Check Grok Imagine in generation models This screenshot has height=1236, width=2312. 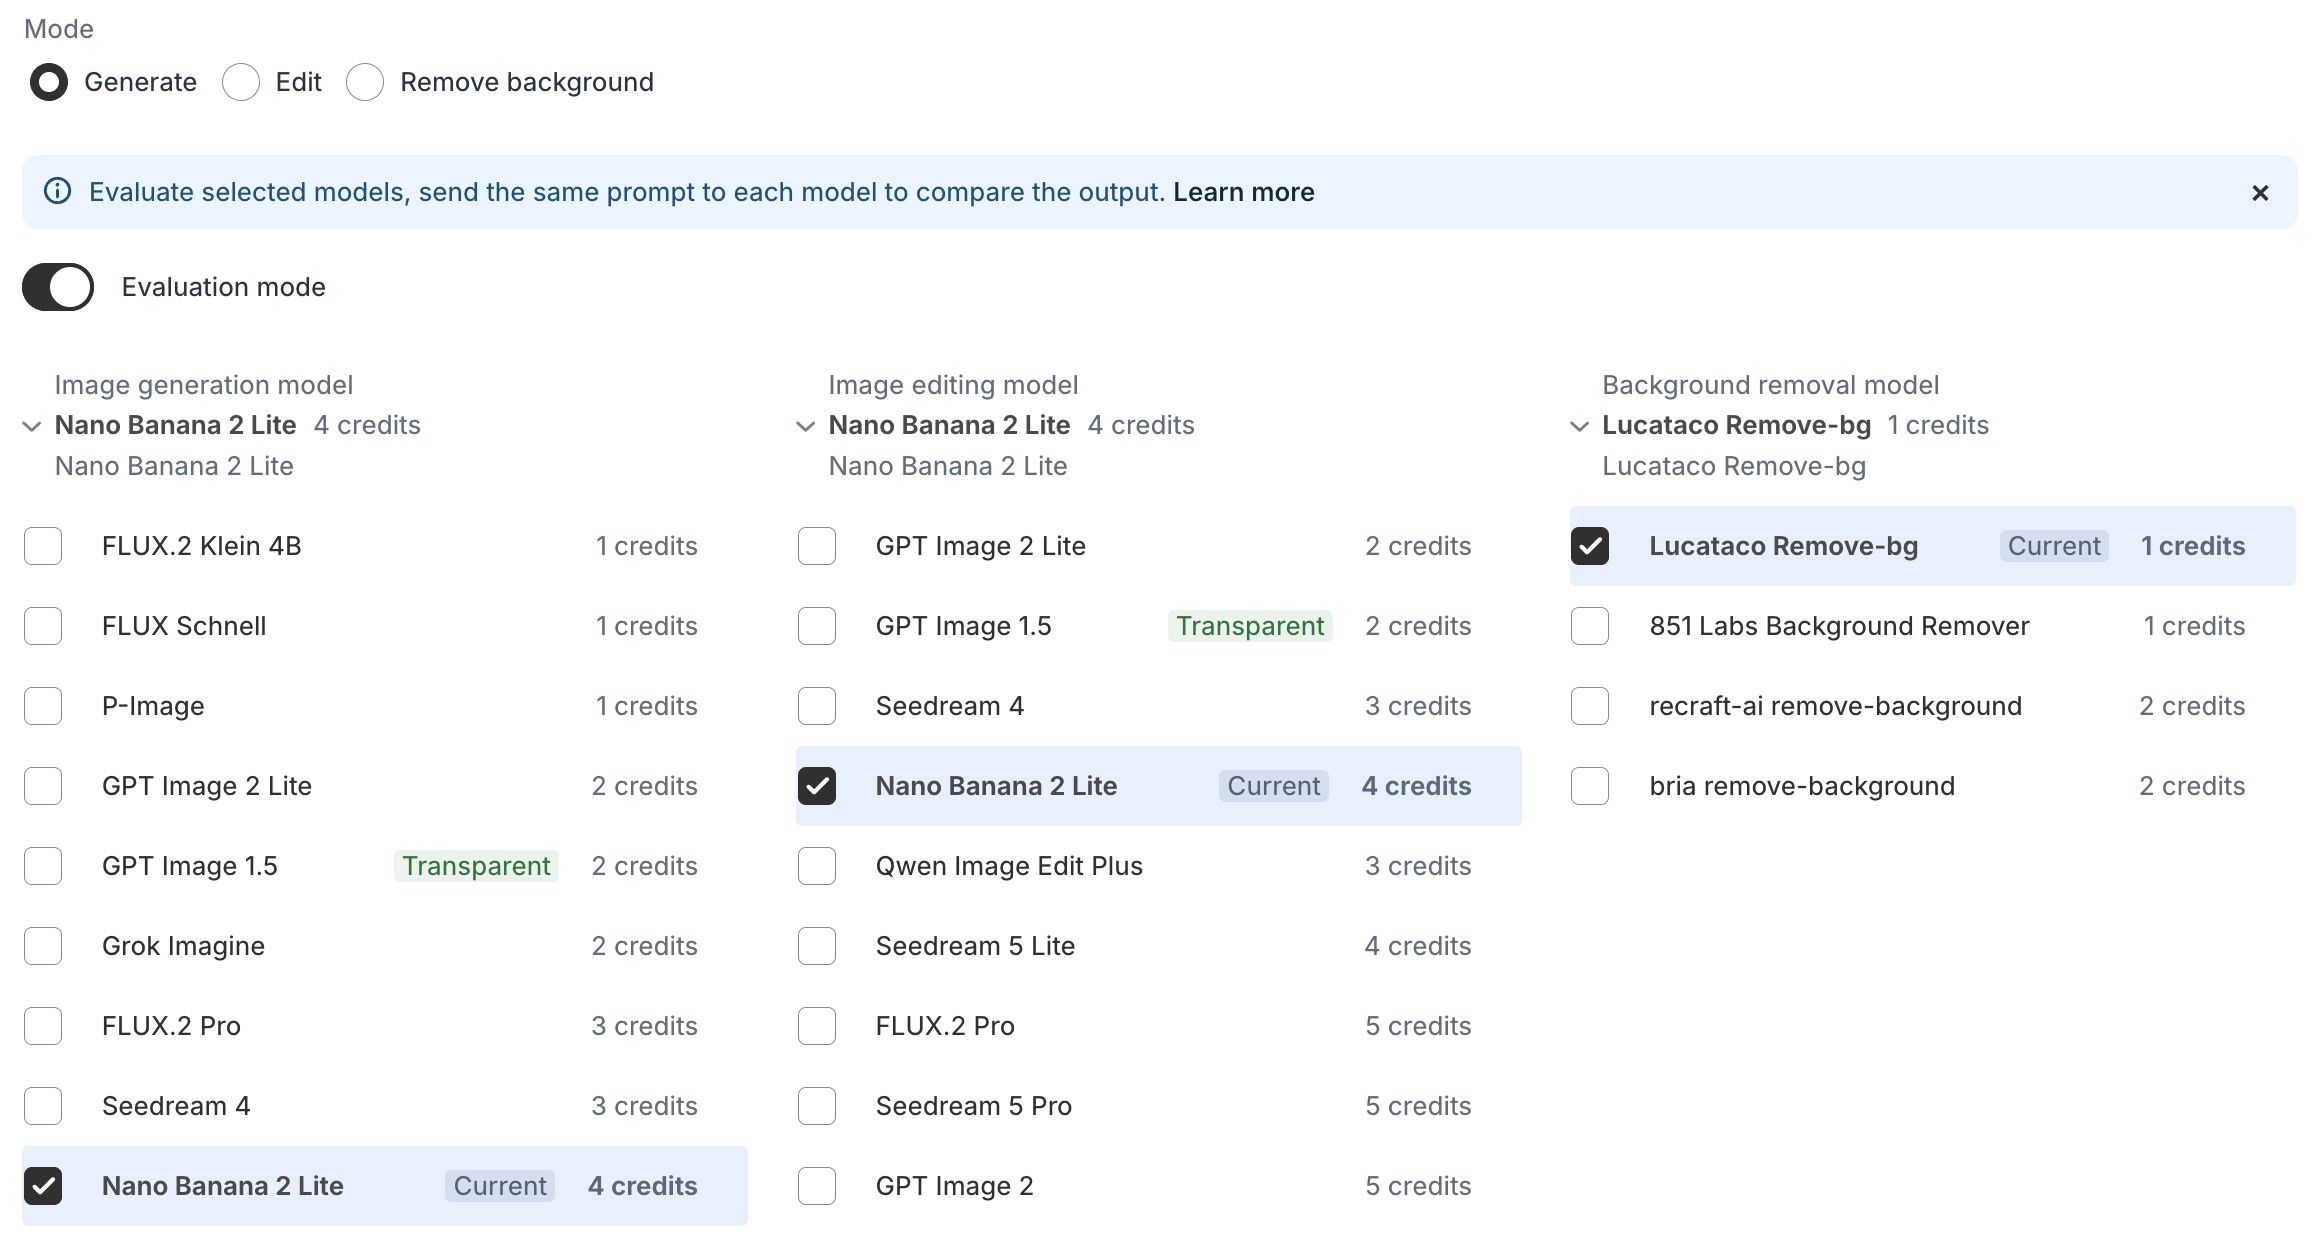point(43,946)
